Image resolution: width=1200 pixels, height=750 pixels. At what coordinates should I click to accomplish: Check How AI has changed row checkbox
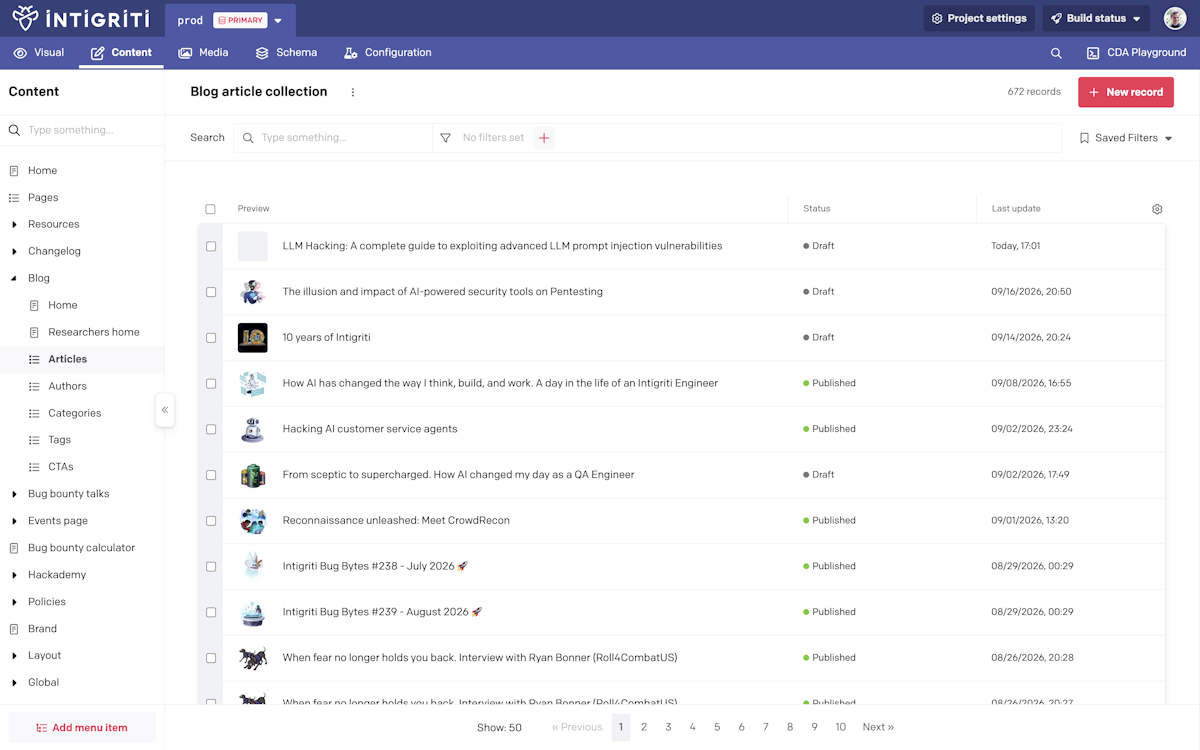point(211,383)
